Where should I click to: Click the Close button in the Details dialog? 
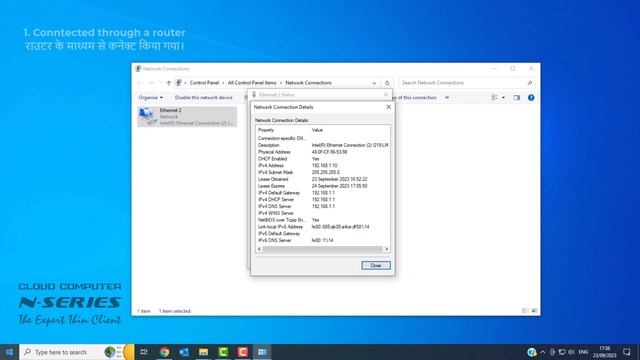(376, 265)
